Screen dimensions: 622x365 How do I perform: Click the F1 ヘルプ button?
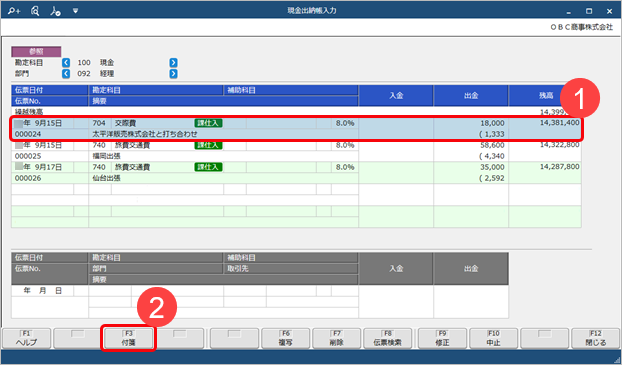[27, 338]
